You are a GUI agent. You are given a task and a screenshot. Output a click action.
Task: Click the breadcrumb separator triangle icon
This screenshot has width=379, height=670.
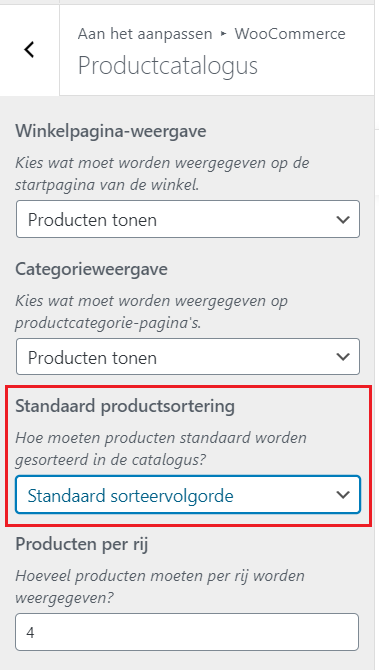tap(223, 34)
